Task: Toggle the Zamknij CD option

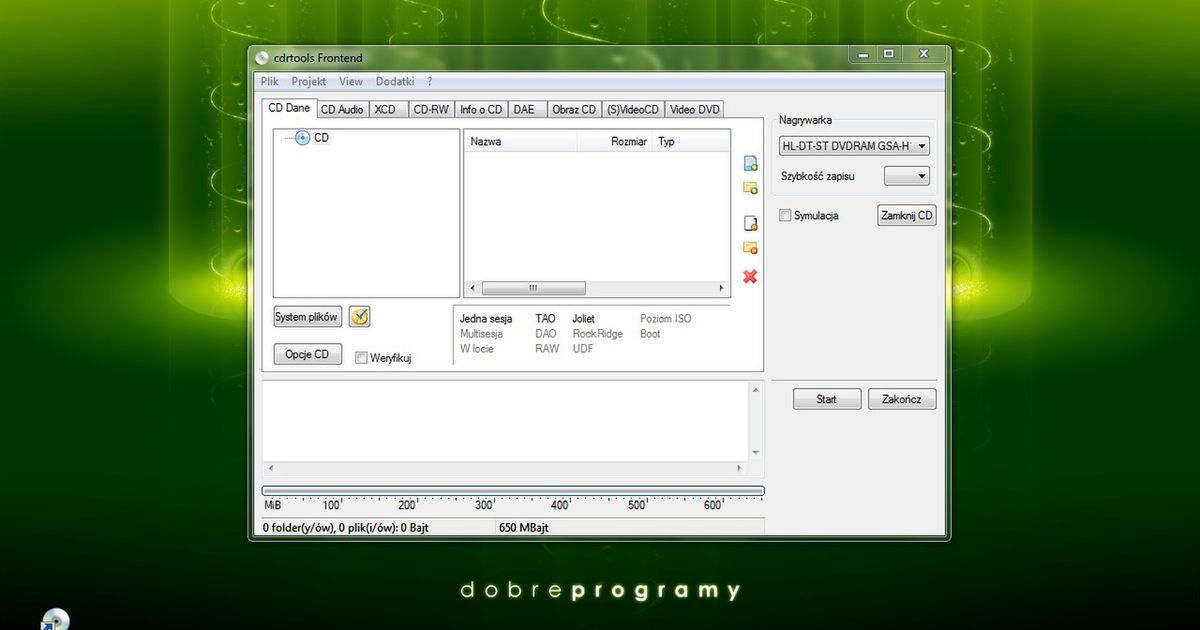Action: [906, 215]
